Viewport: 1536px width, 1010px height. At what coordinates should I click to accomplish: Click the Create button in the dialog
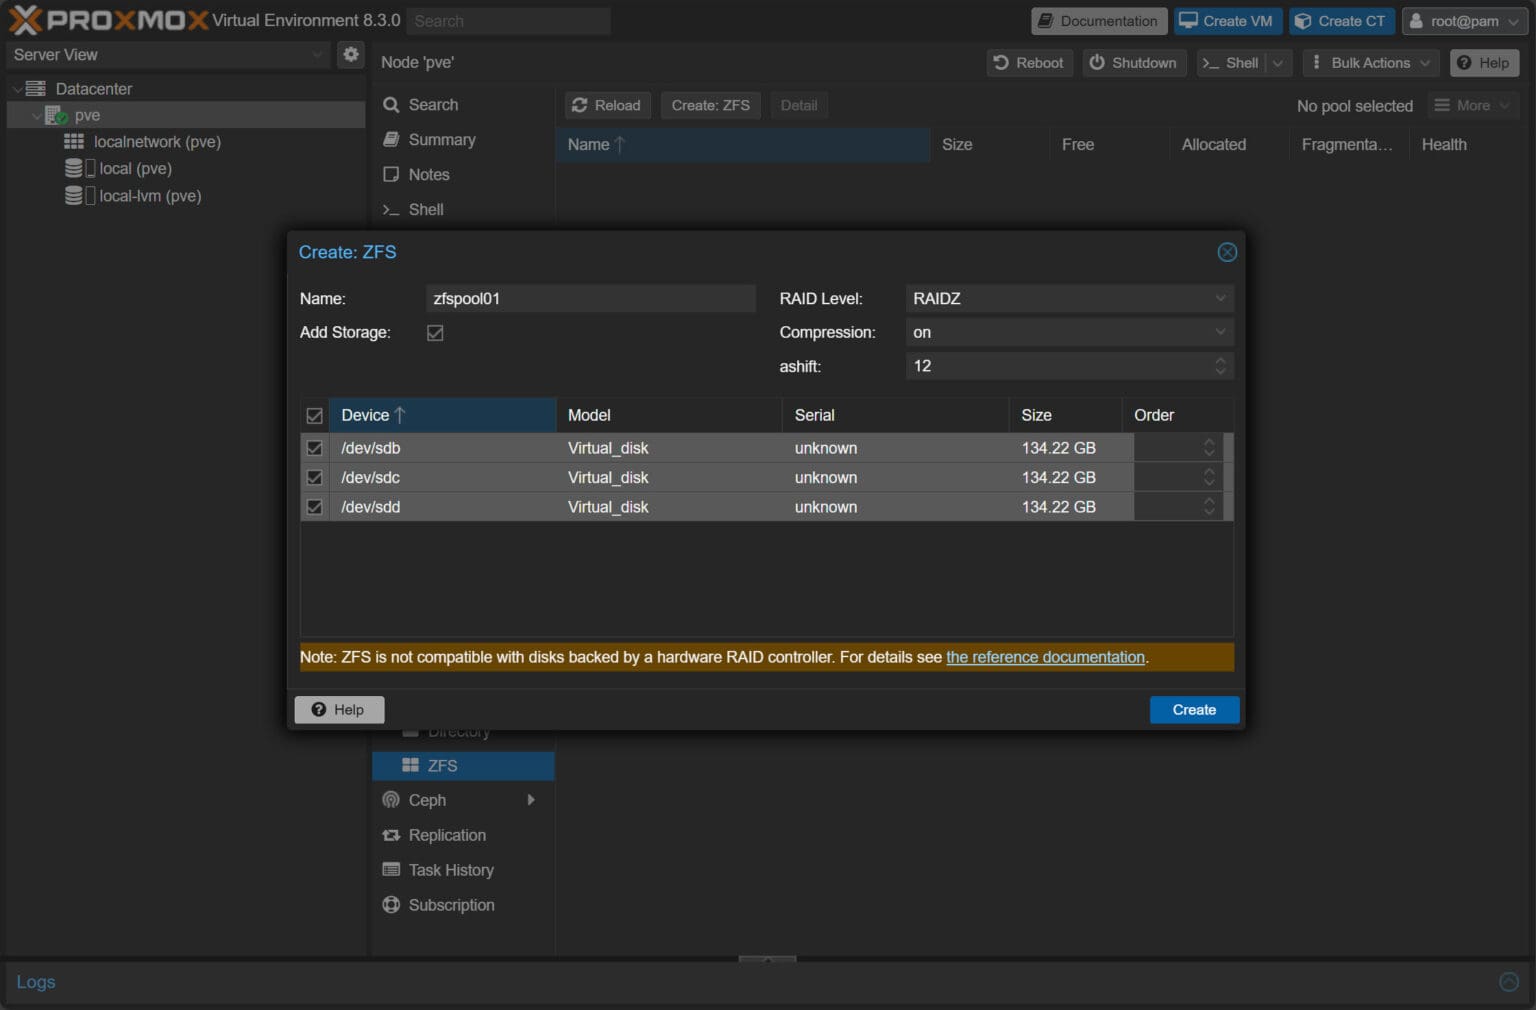pyautogui.click(x=1194, y=709)
